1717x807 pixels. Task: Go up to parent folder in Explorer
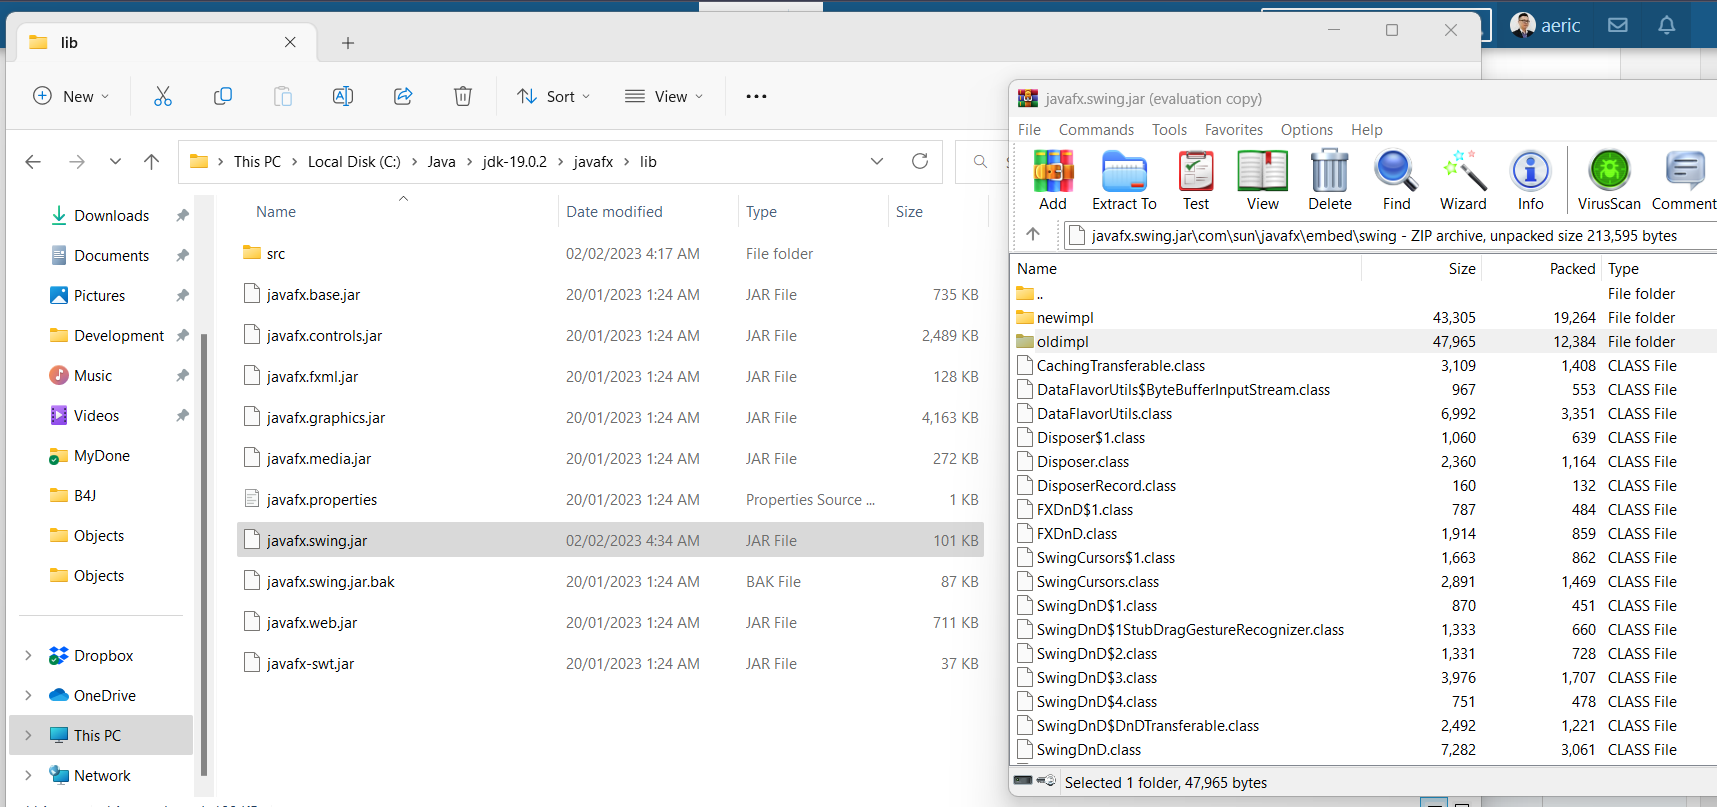pyautogui.click(x=151, y=161)
